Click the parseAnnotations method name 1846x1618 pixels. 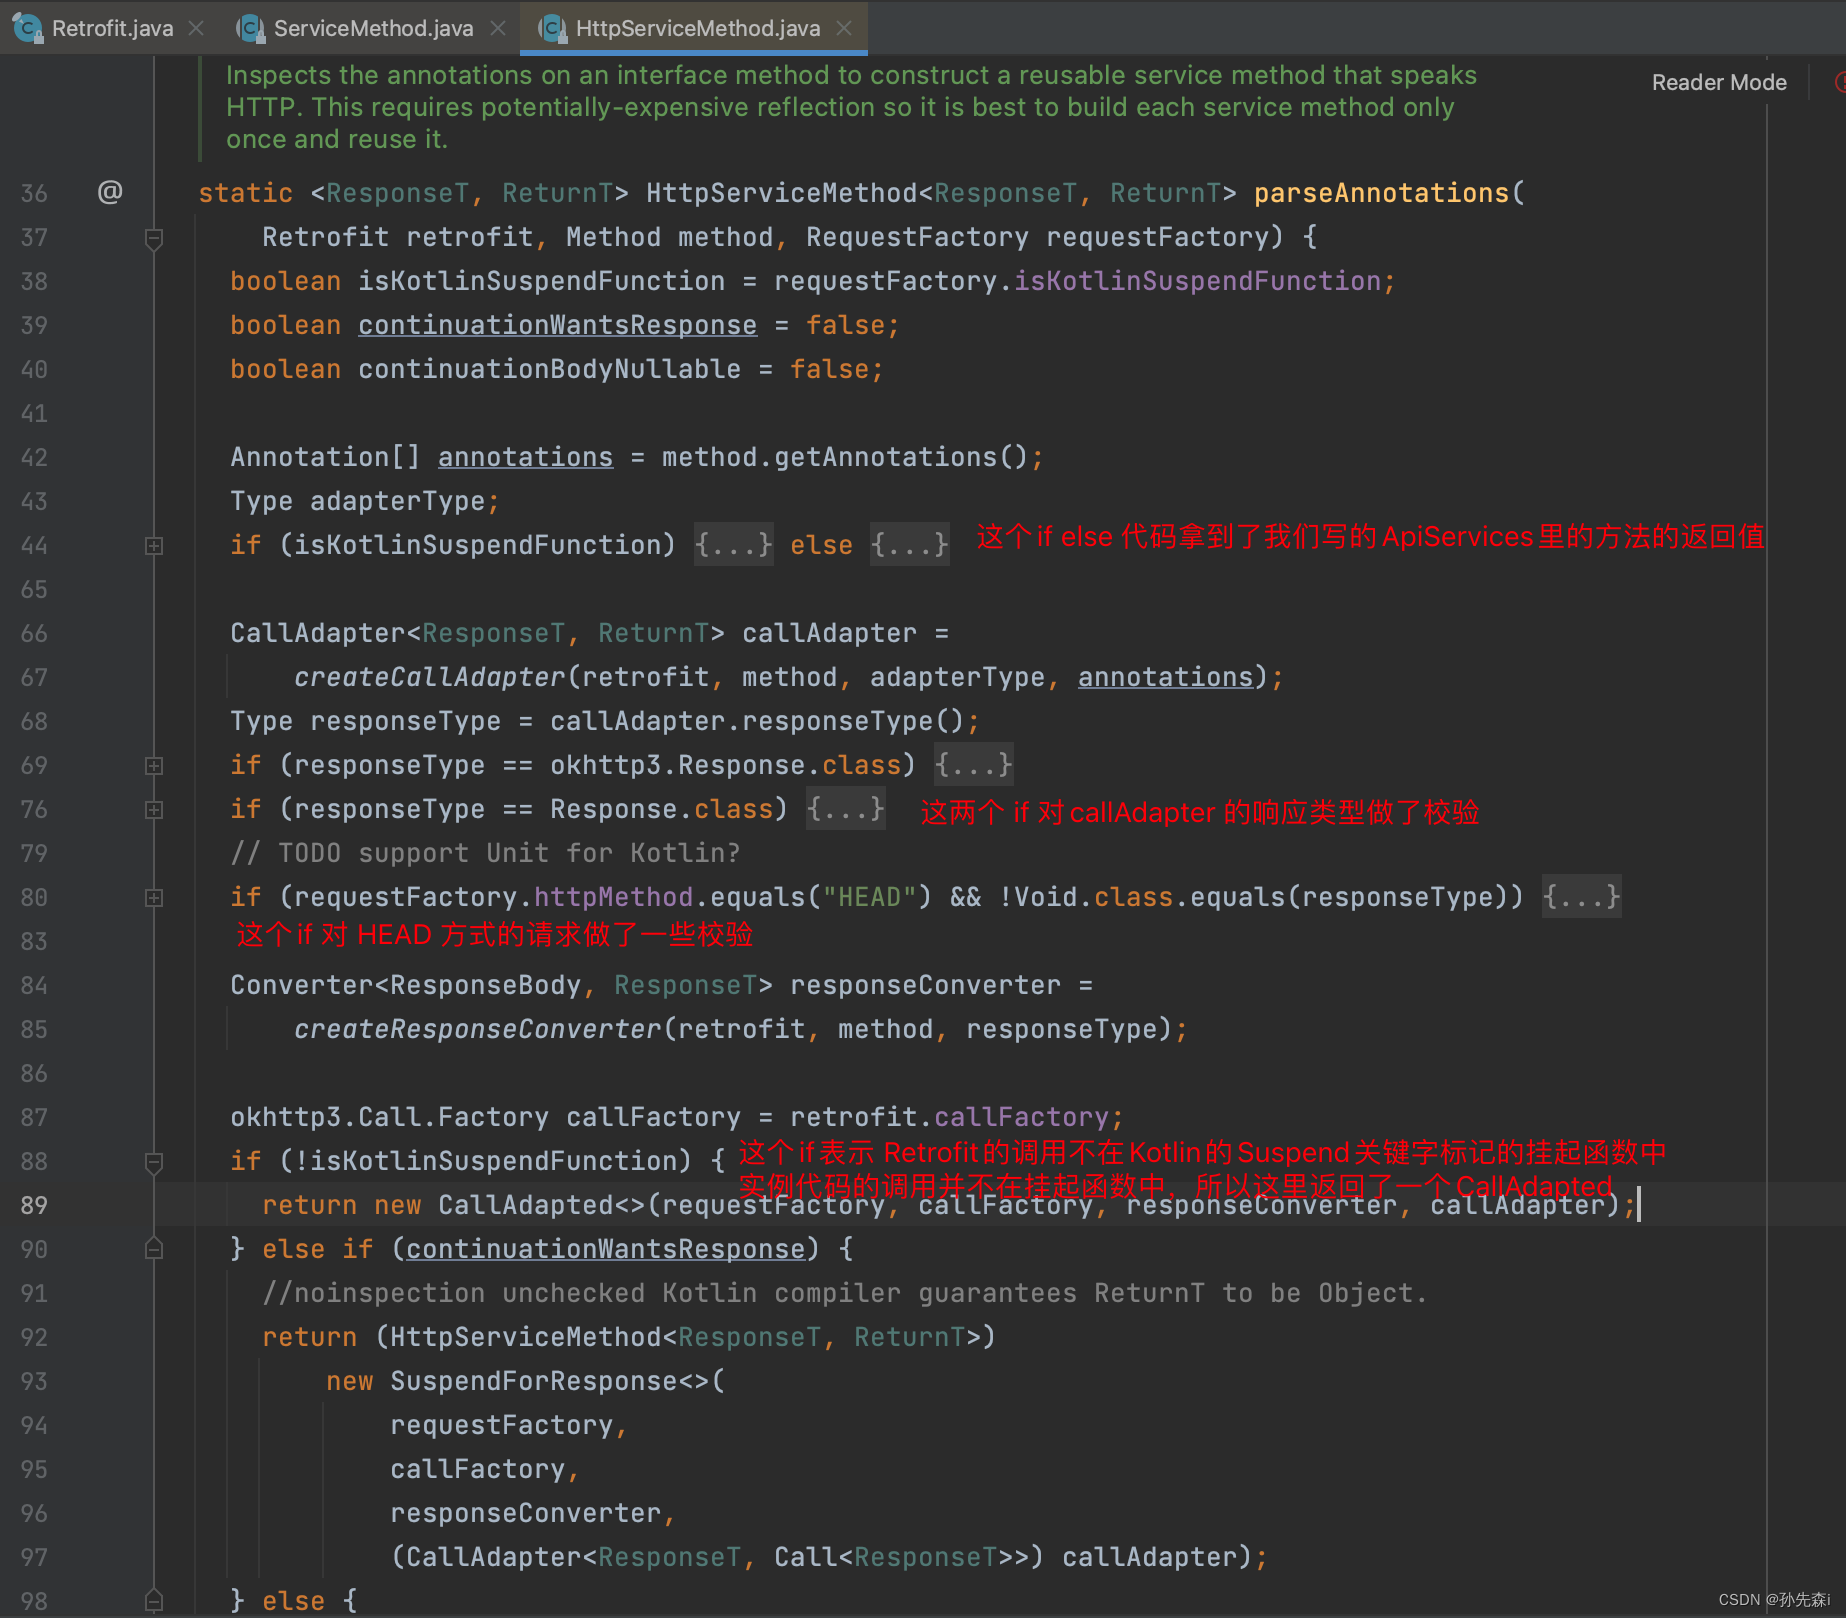coord(1381,193)
